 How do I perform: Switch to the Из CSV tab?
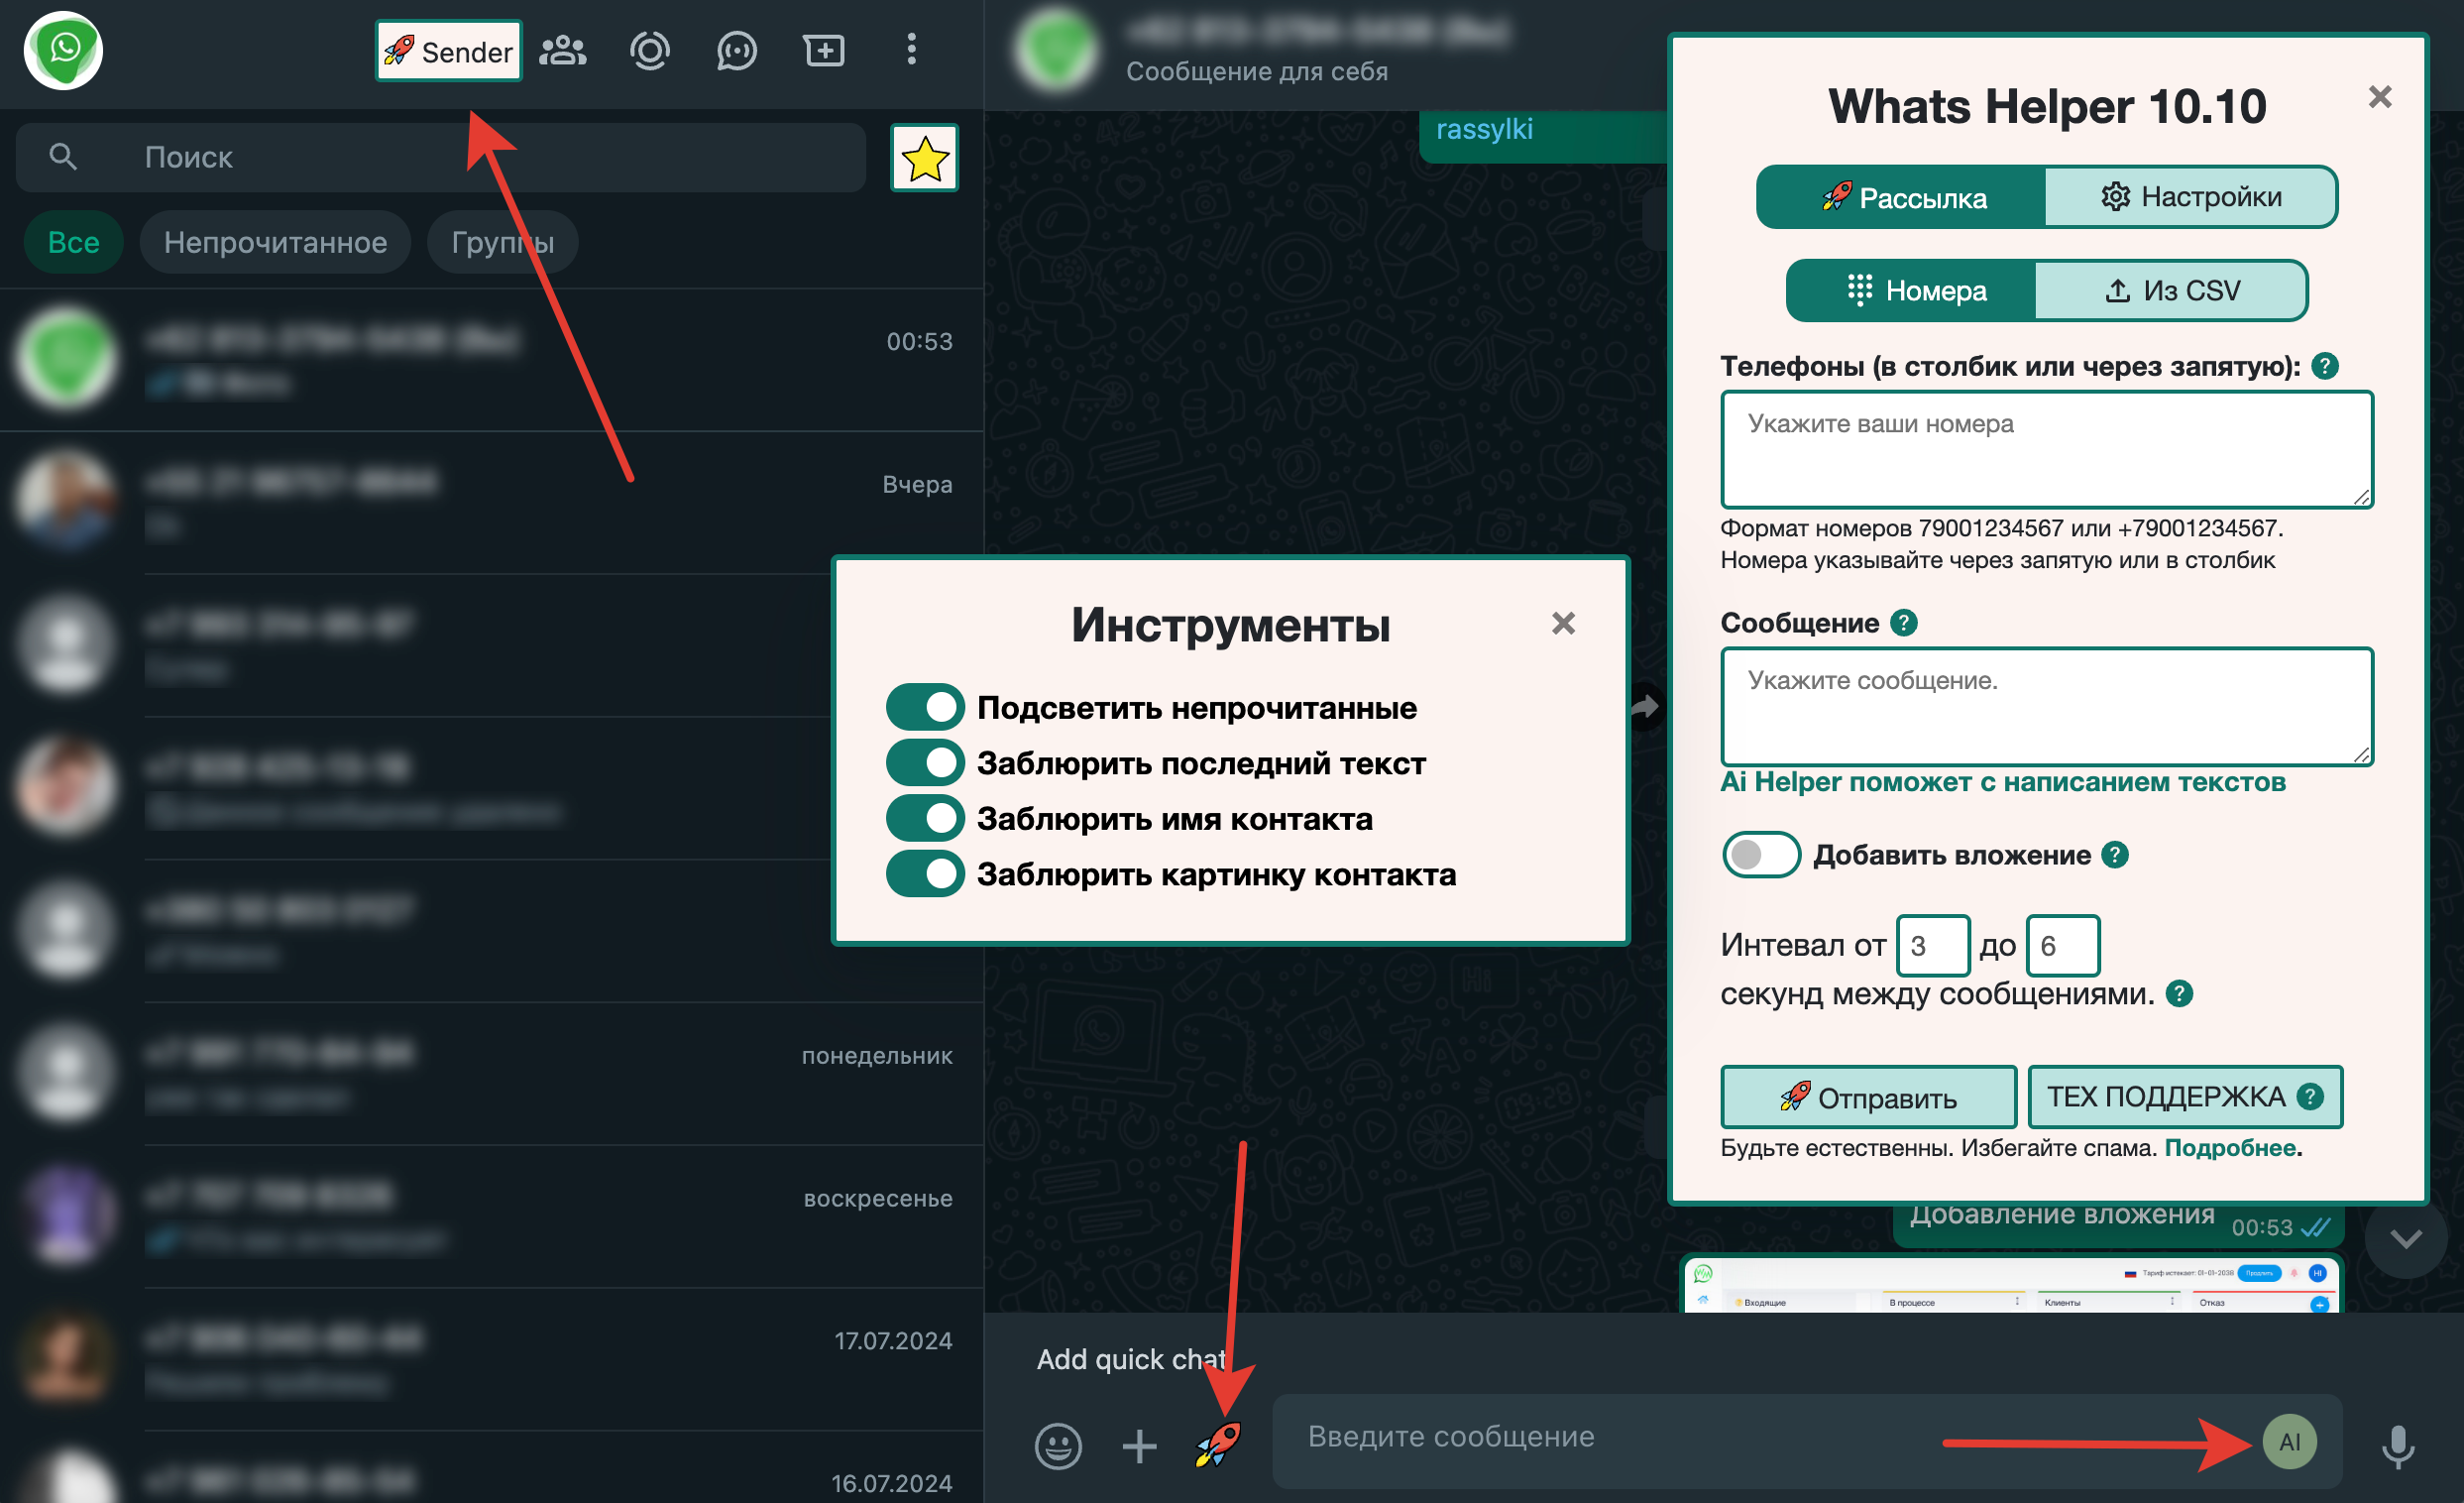(2170, 291)
